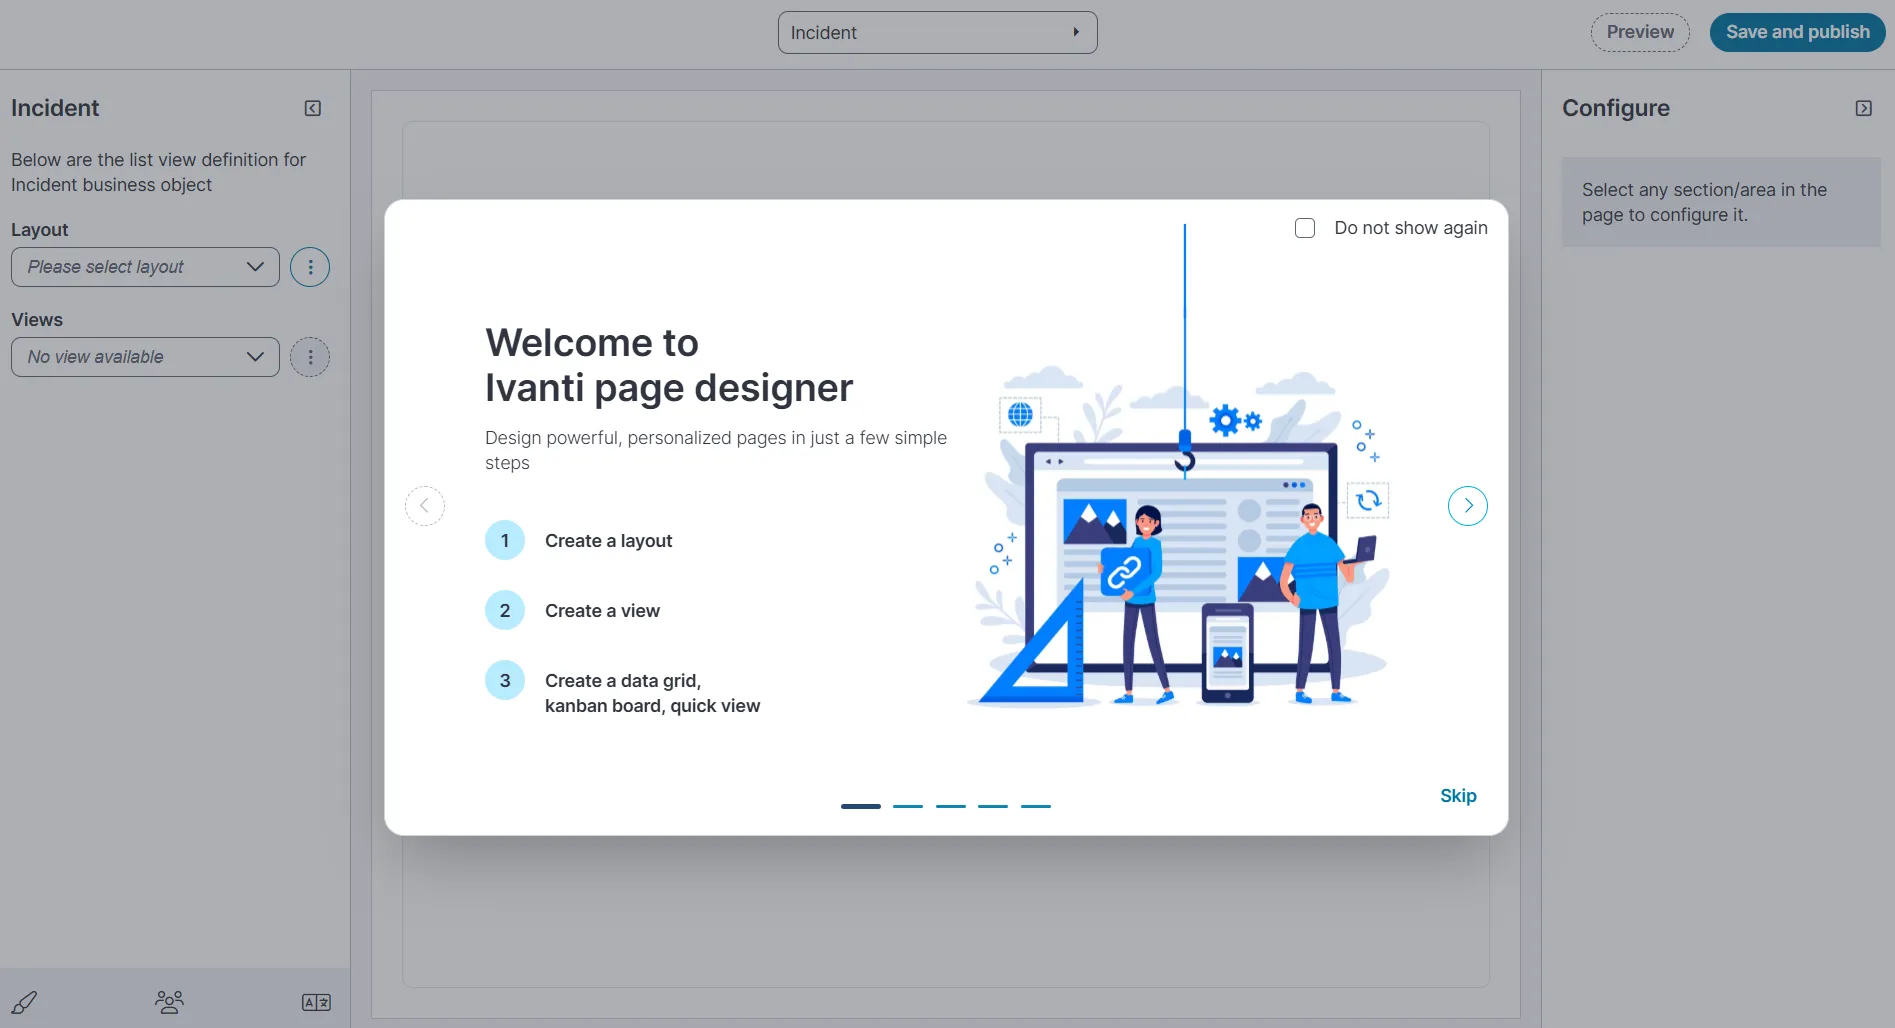Expand the No view available dropdown
Image resolution: width=1895 pixels, height=1028 pixels.
coord(145,357)
